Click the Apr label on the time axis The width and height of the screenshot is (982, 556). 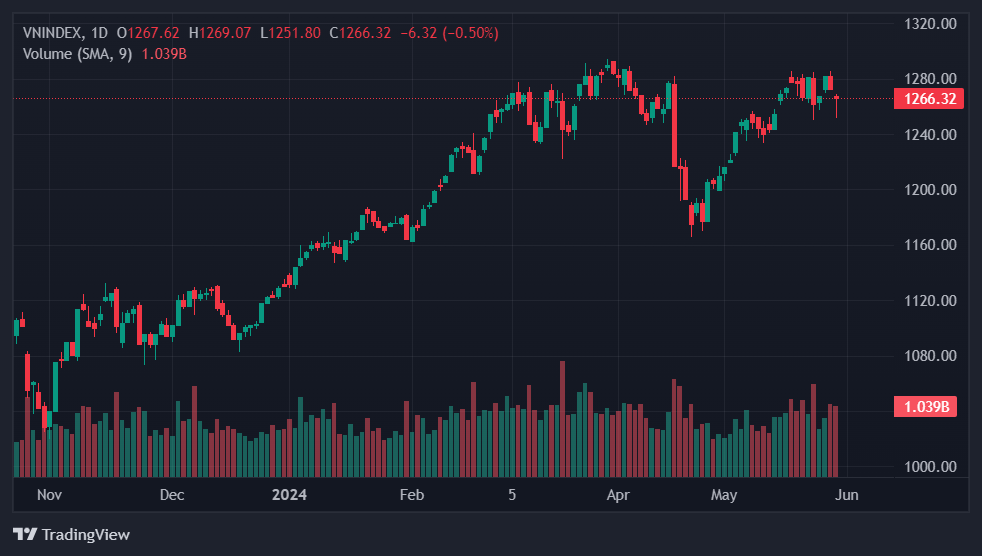click(x=619, y=495)
